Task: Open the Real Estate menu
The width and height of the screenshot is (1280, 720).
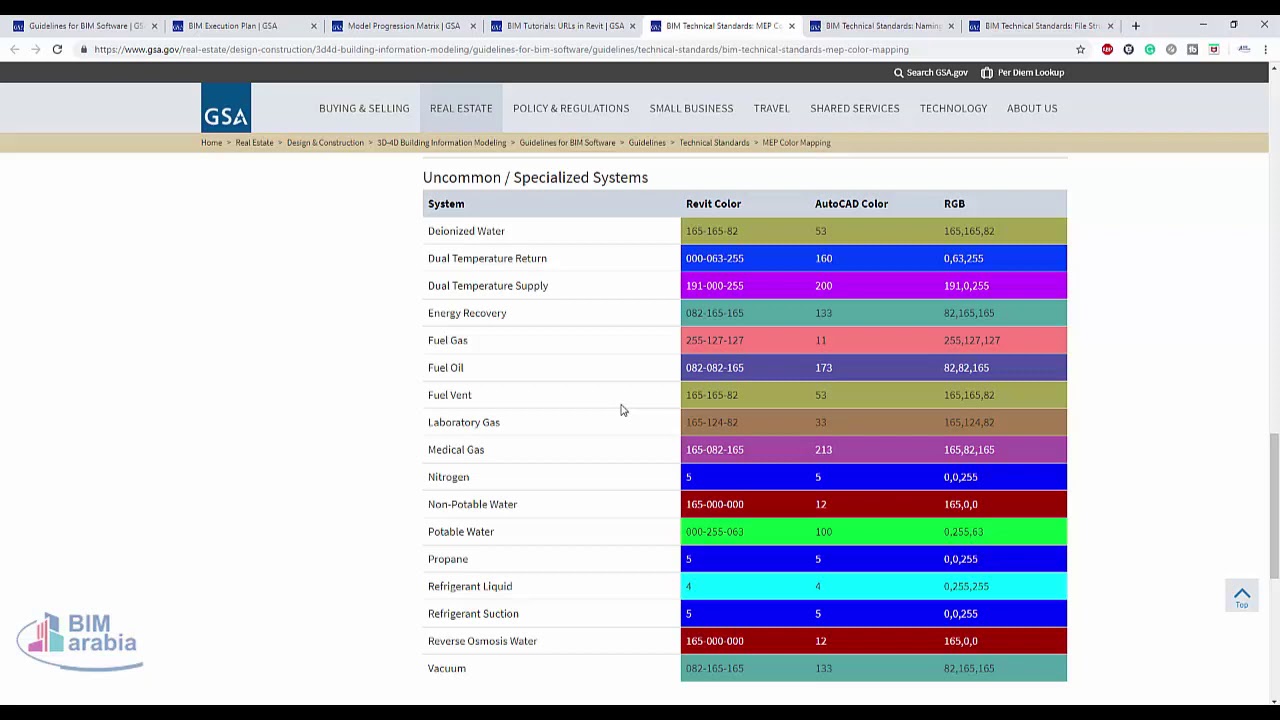Action: [461, 108]
